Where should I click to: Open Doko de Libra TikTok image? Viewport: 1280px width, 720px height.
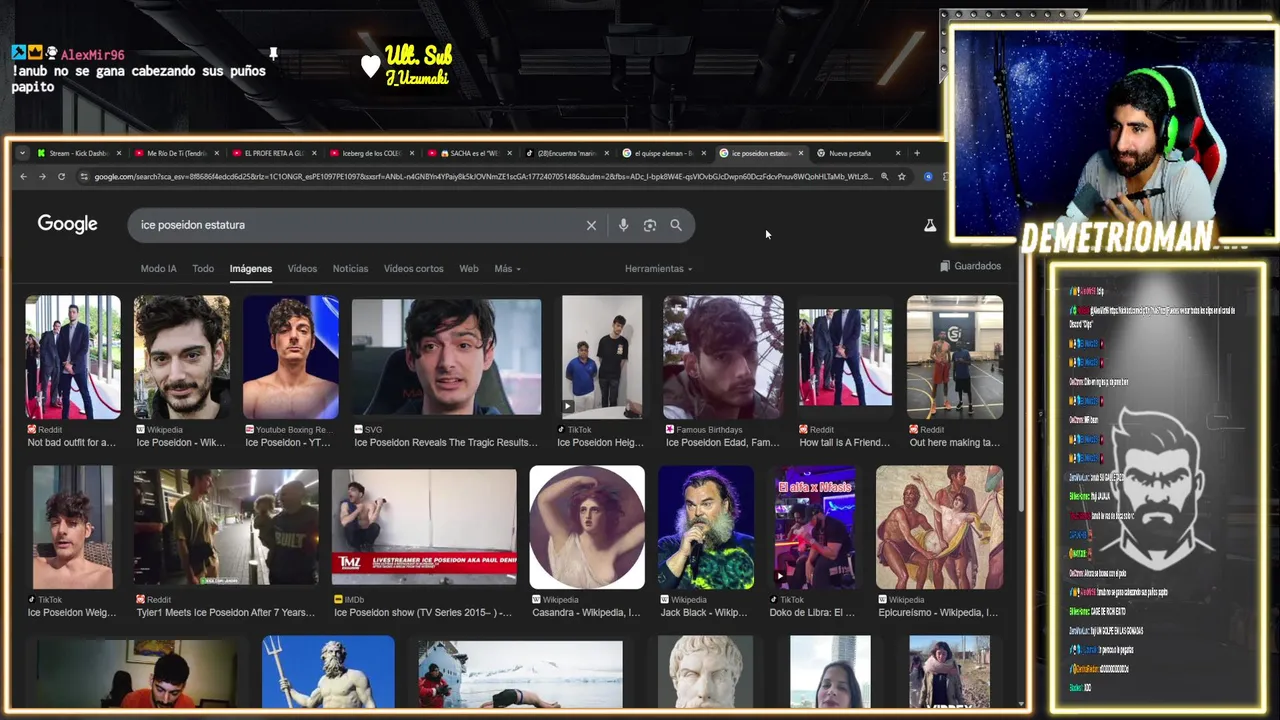pyautogui.click(x=815, y=527)
